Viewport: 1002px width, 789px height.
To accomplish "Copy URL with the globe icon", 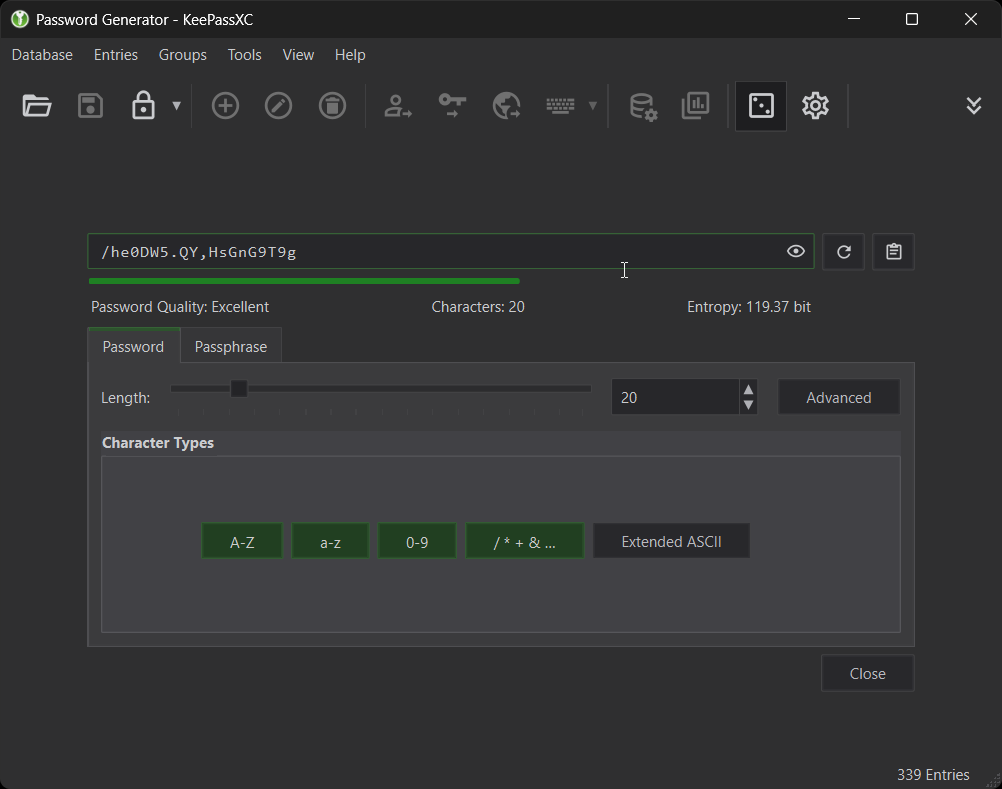I will tap(506, 105).
